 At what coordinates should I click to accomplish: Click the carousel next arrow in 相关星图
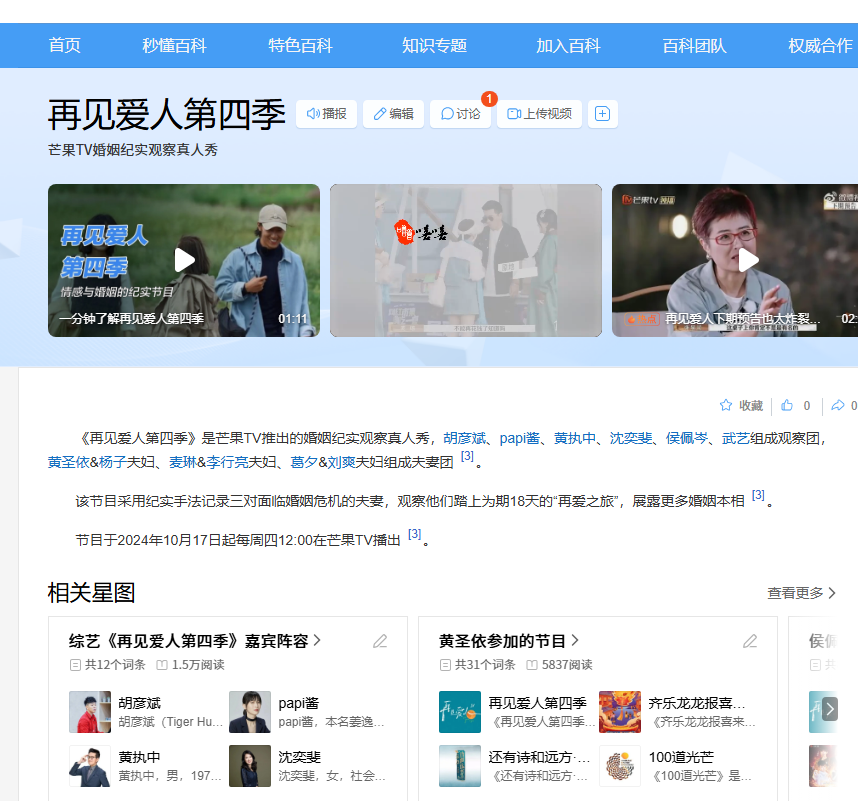point(829,709)
